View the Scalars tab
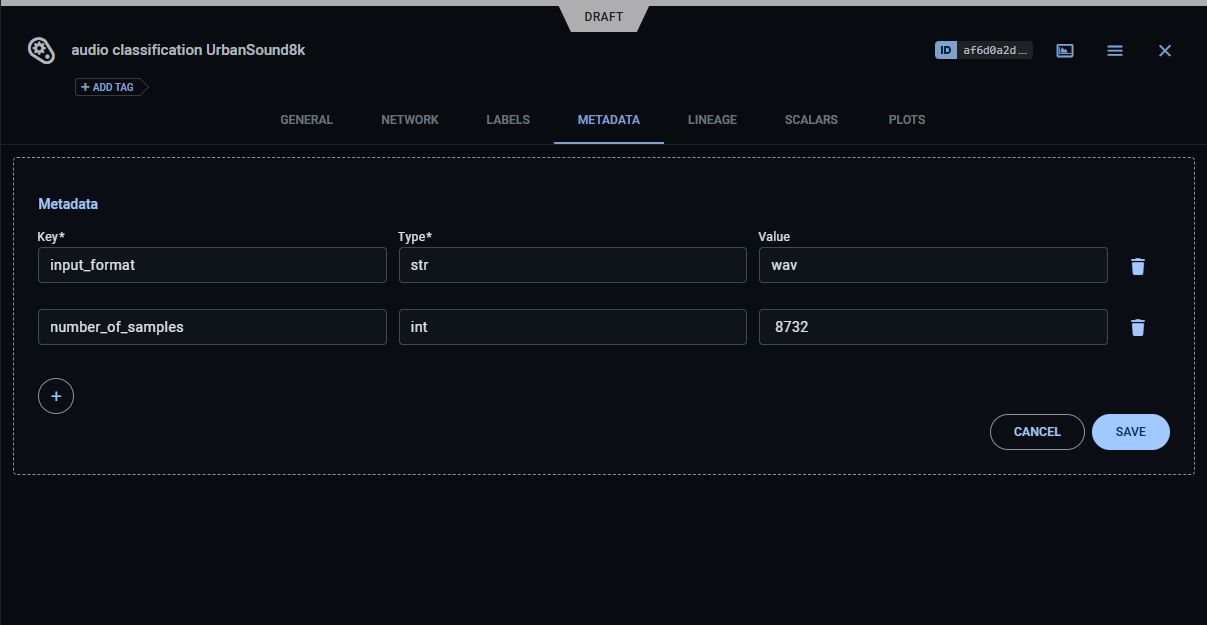 point(811,120)
